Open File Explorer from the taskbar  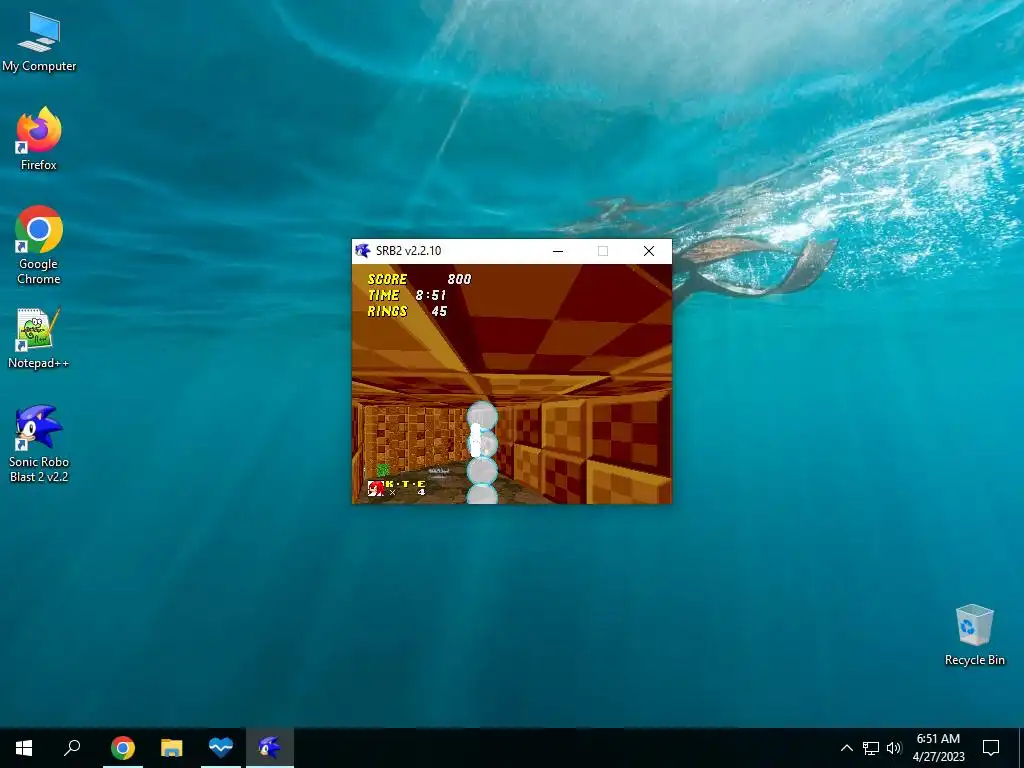click(x=172, y=748)
